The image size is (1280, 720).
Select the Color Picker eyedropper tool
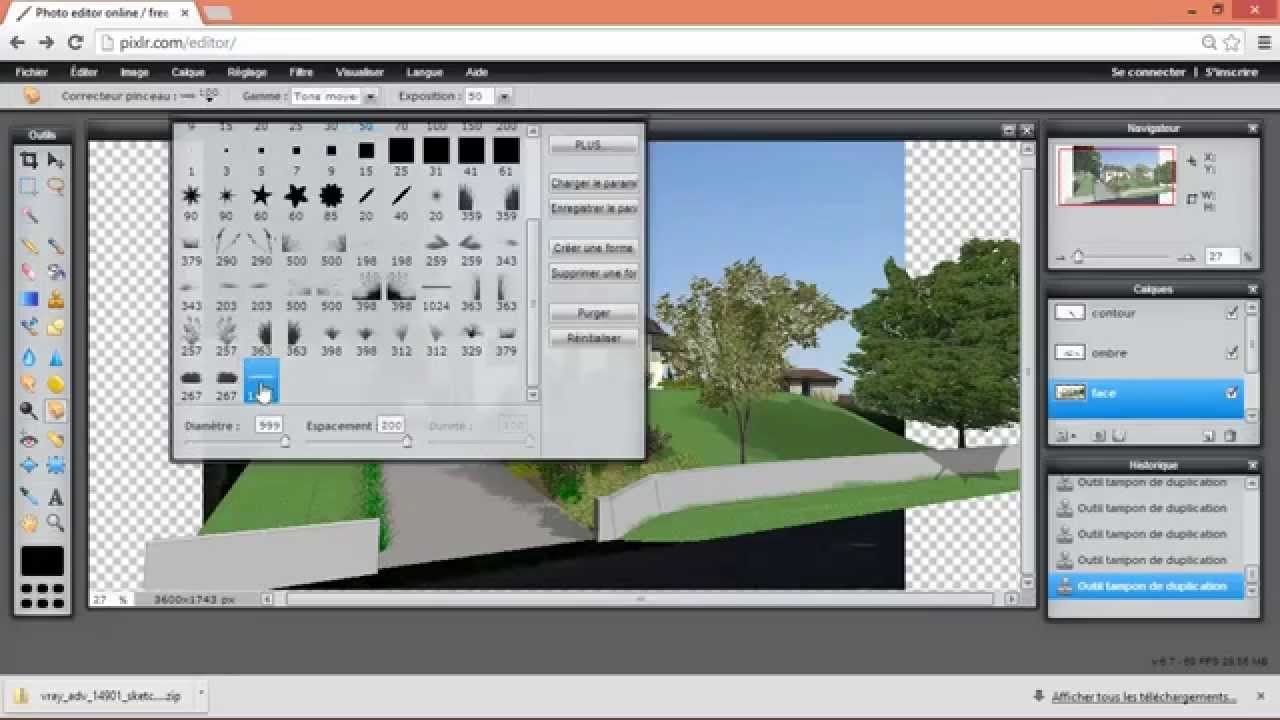point(29,496)
